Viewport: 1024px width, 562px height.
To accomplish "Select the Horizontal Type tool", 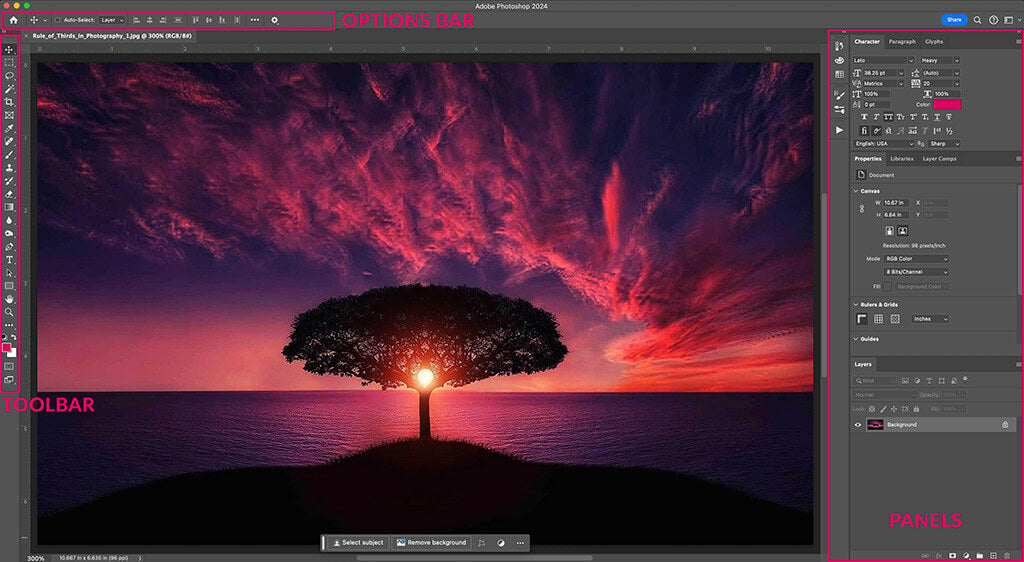I will pyautogui.click(x=10, y=259).
